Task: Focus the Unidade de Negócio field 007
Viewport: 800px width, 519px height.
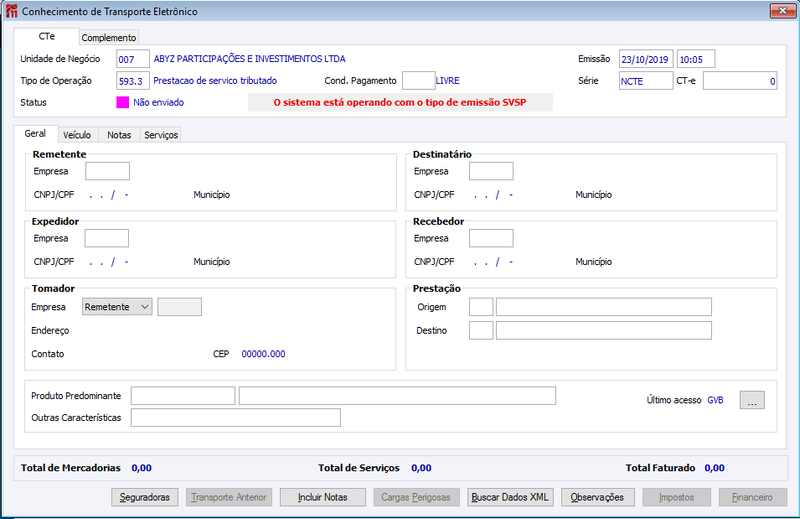Action: 133,59
